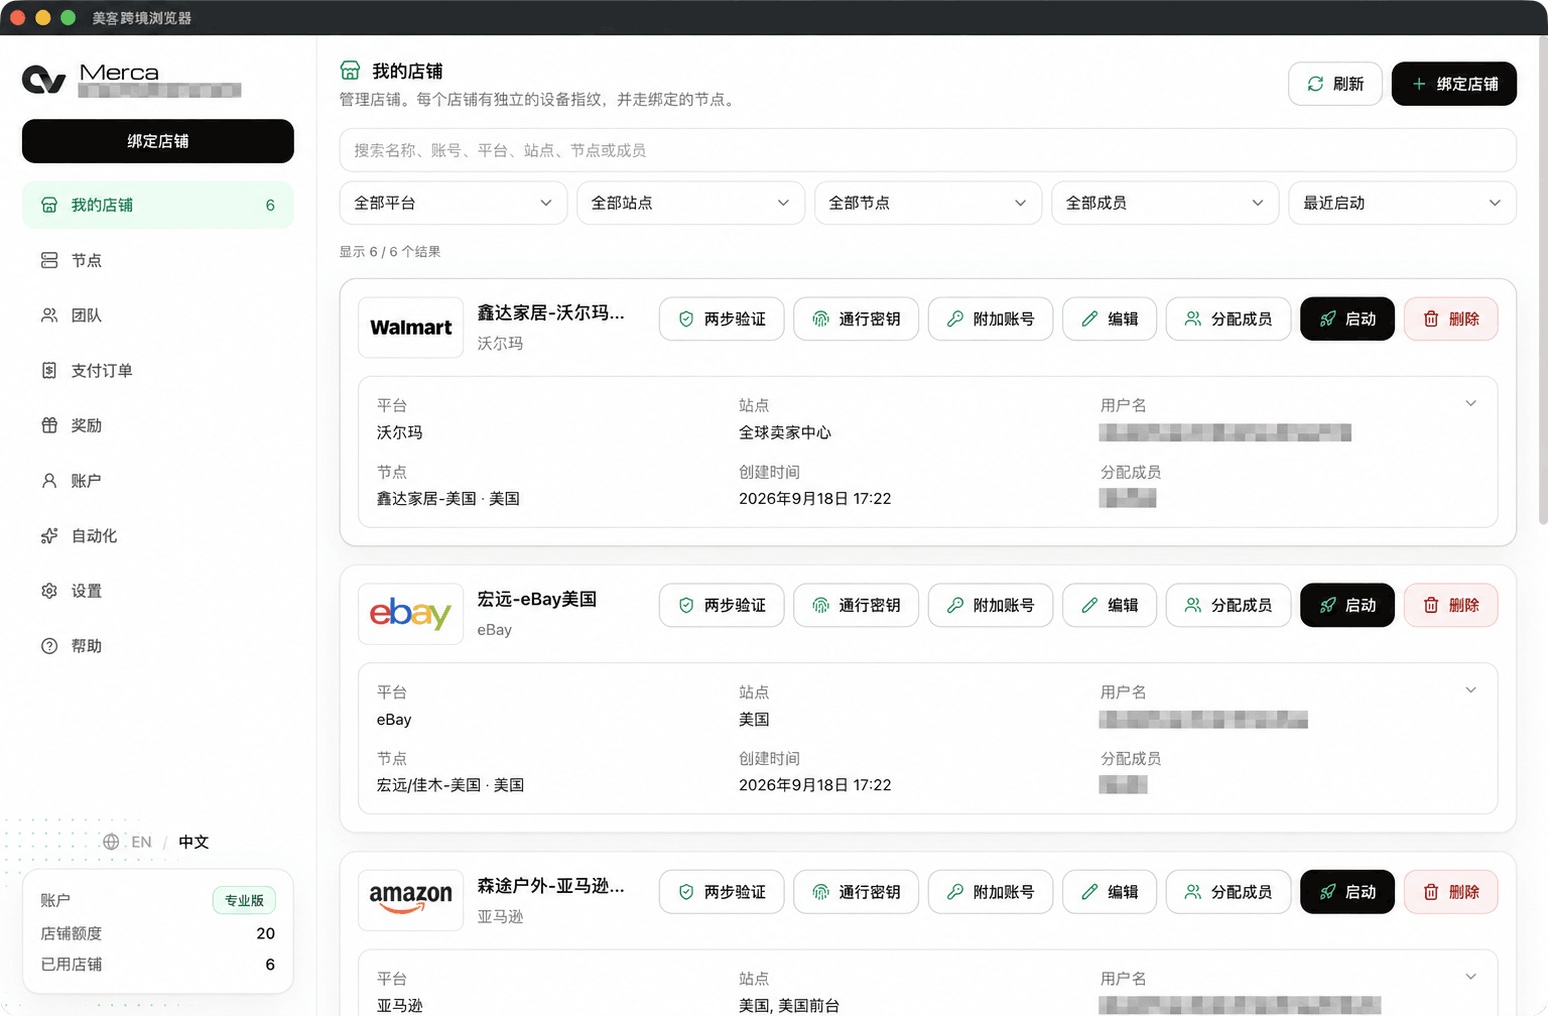Click the 我的店铺 store icon in sidebar
Image resolution: width=1548 pixels, height=1016 pixels.
(x=49, y=205)
